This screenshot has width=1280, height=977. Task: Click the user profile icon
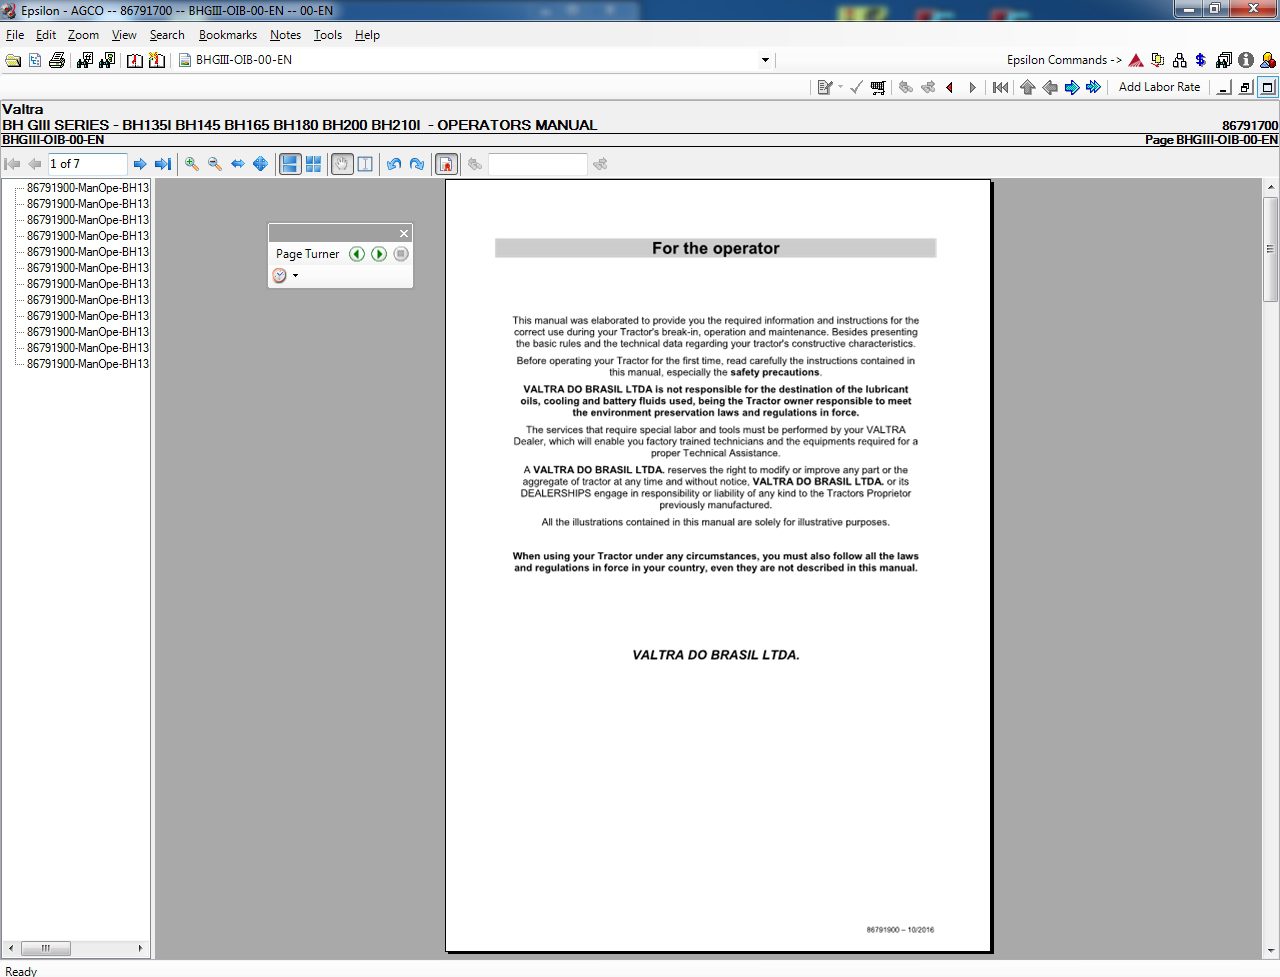(x=1267, y=60)
